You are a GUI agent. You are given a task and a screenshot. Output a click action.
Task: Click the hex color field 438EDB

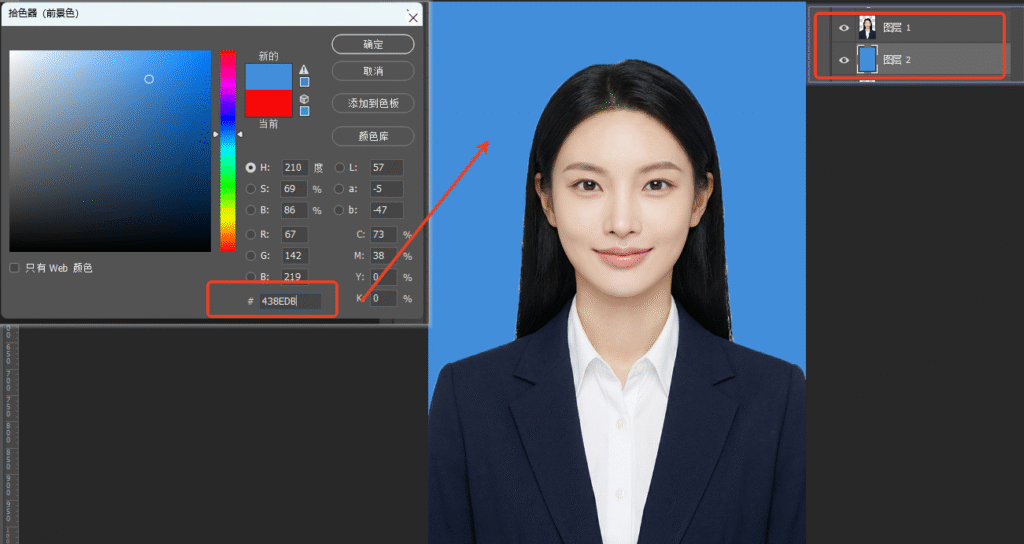pos(290,301)
